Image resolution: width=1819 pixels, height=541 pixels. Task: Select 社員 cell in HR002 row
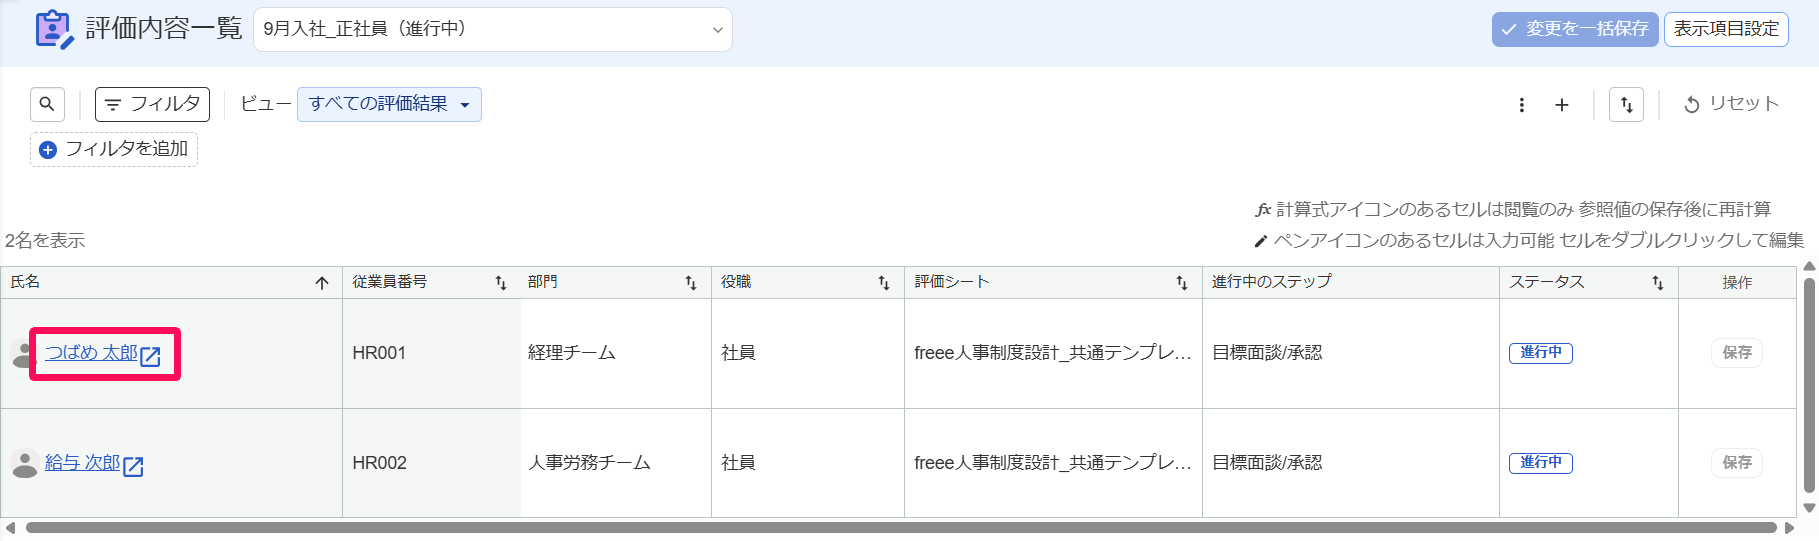808,463
